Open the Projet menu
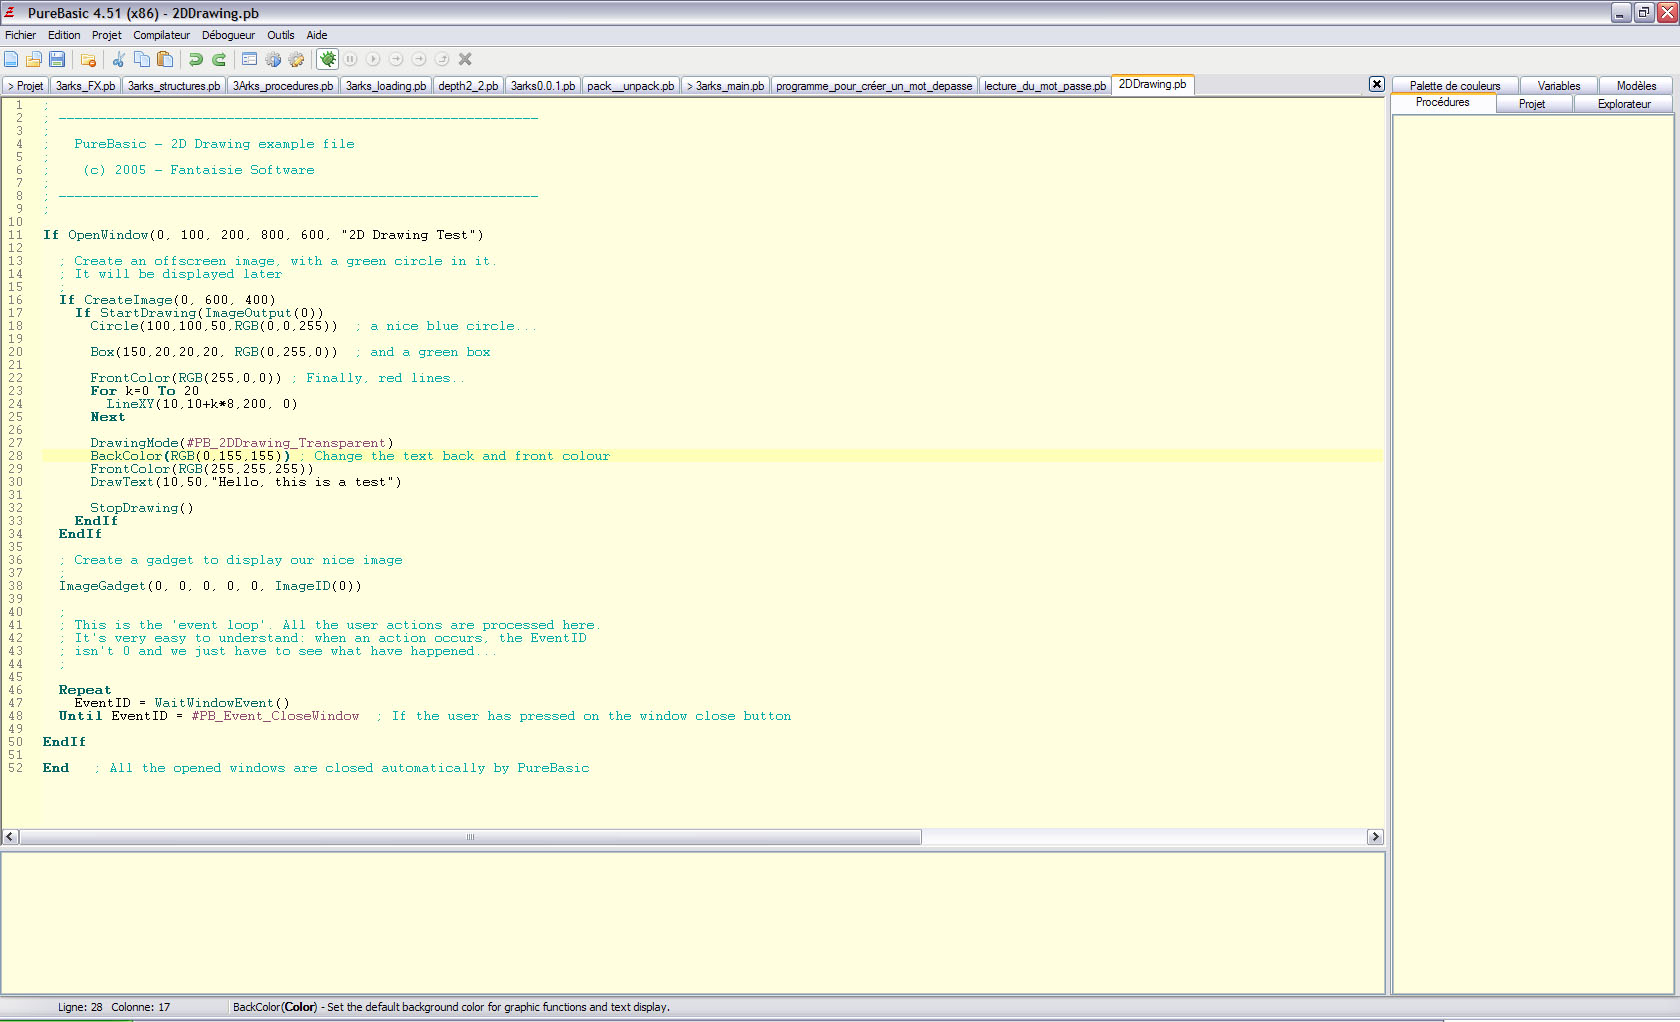Image resolution: width=1680 pixels, height=1022 pixels. click(x=107, y=35)
